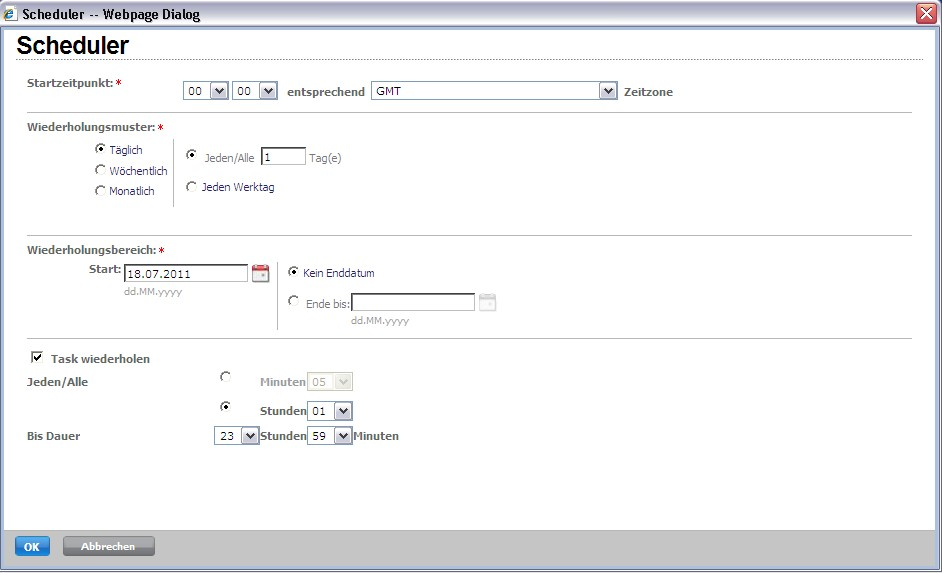
Task: Select the Täglich recurrence option
Action: coord(100,148)
